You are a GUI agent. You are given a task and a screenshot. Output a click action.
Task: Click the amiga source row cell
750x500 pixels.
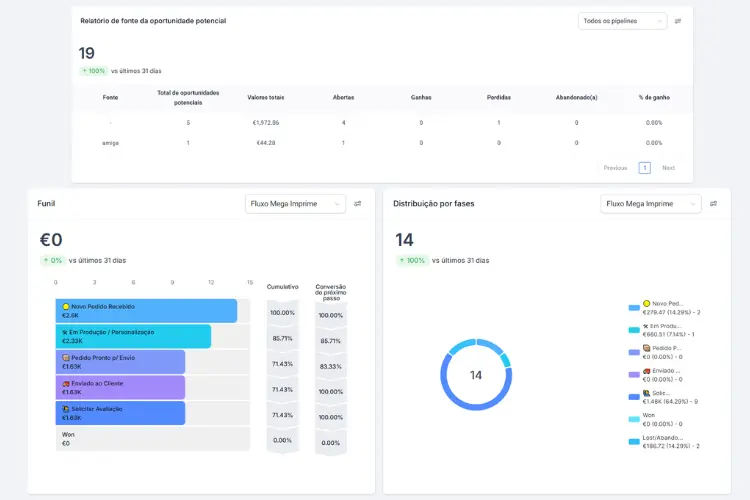point(110,143)
